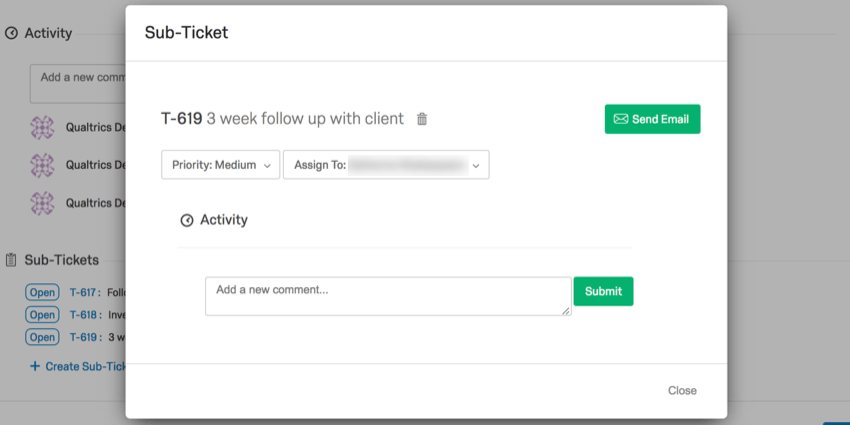Viewport: 850px width, 425px height.
Task: Open the Priority: Medium dropdown
Action: (x=221, y=165)
